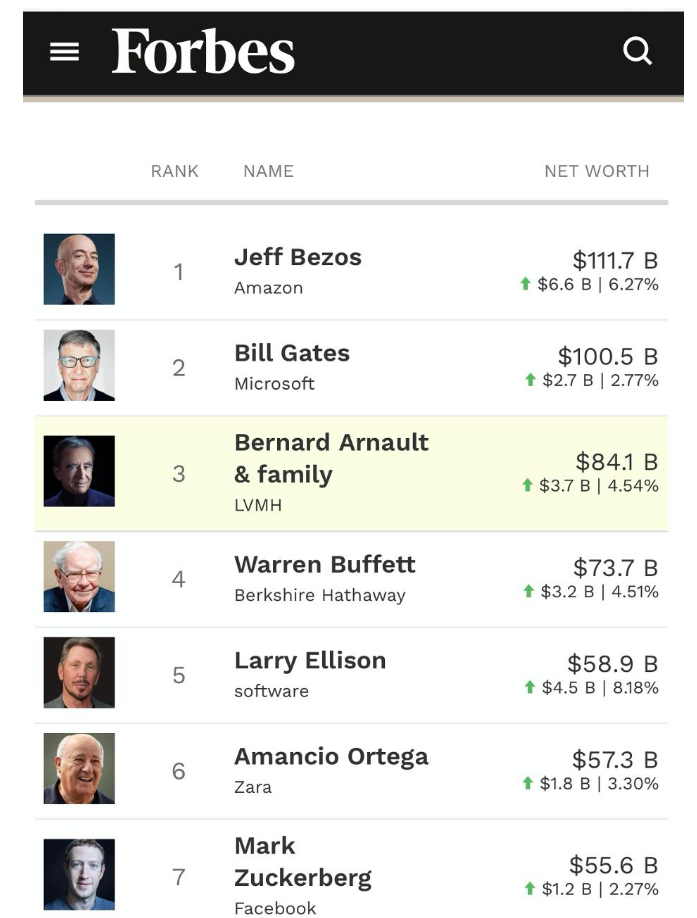Sort list by Net Worth column
The width and height of the screenshot is (697, 918).
coord(596,171)
